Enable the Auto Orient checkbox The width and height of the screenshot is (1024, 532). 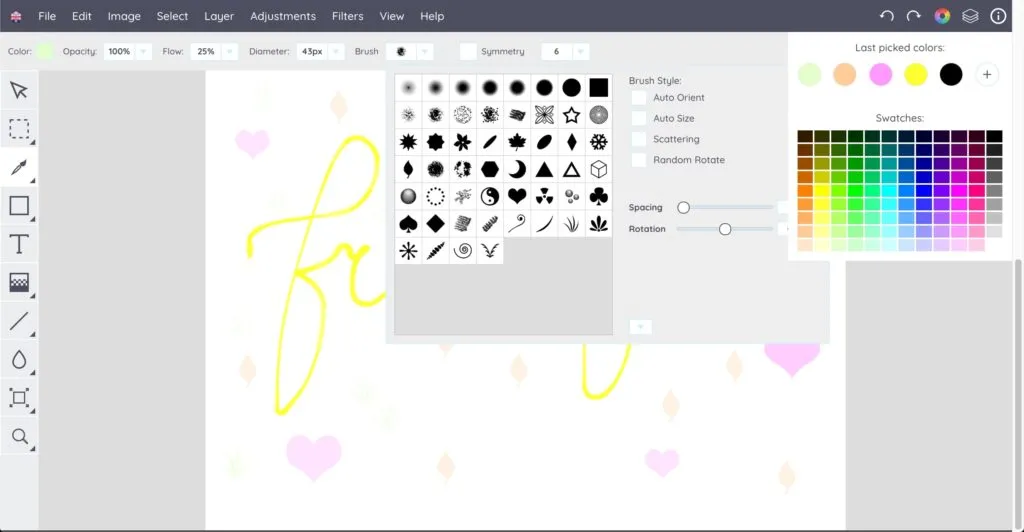click(639, 98)
